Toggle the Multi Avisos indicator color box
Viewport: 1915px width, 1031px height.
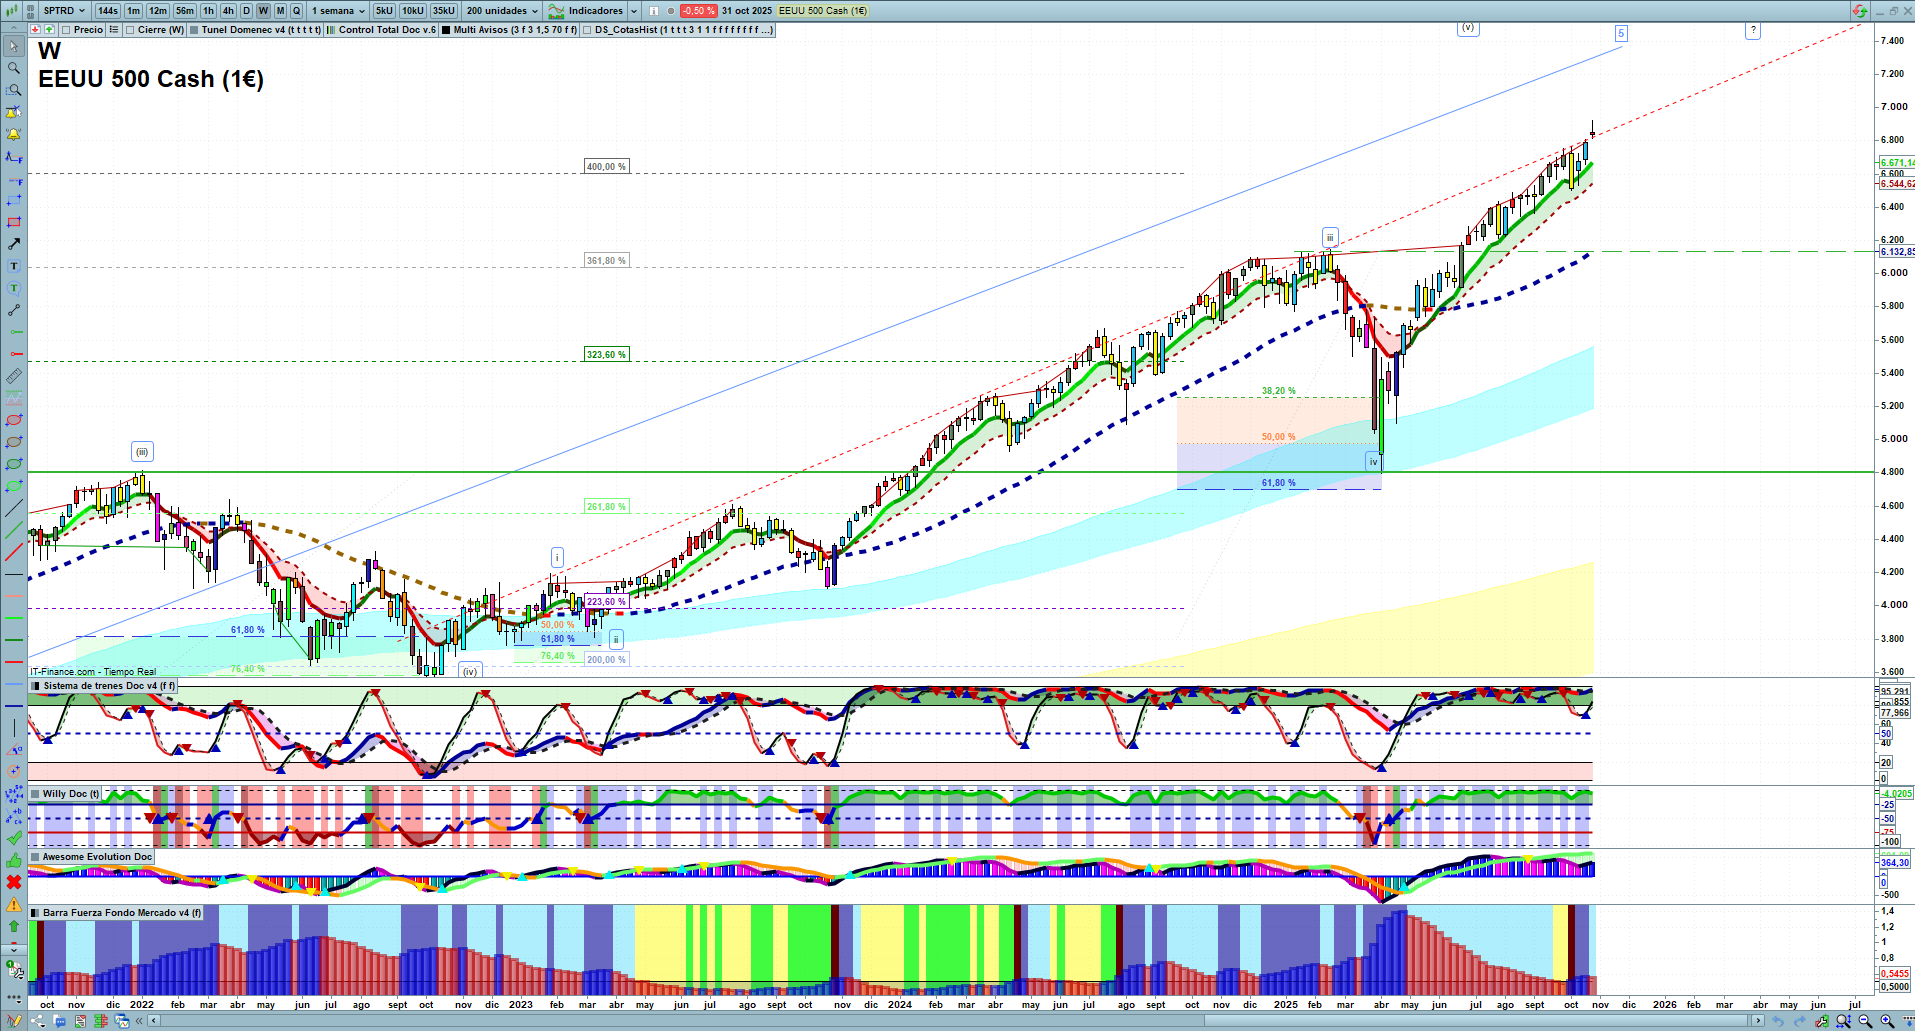click(447, 30)
